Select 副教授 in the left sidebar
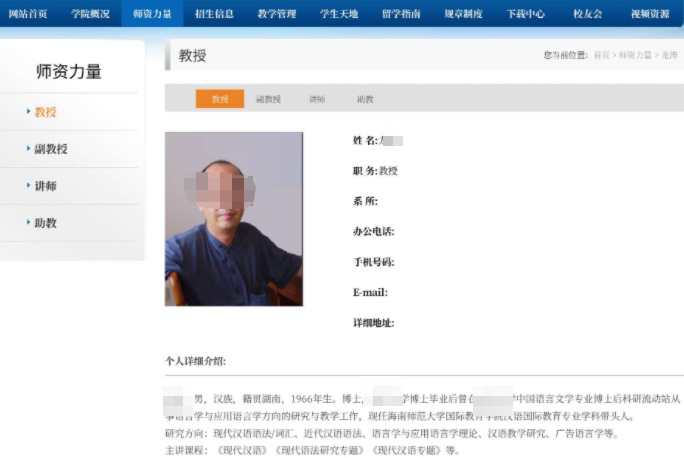This screenshot has width=684, height=458. (51, 149)
